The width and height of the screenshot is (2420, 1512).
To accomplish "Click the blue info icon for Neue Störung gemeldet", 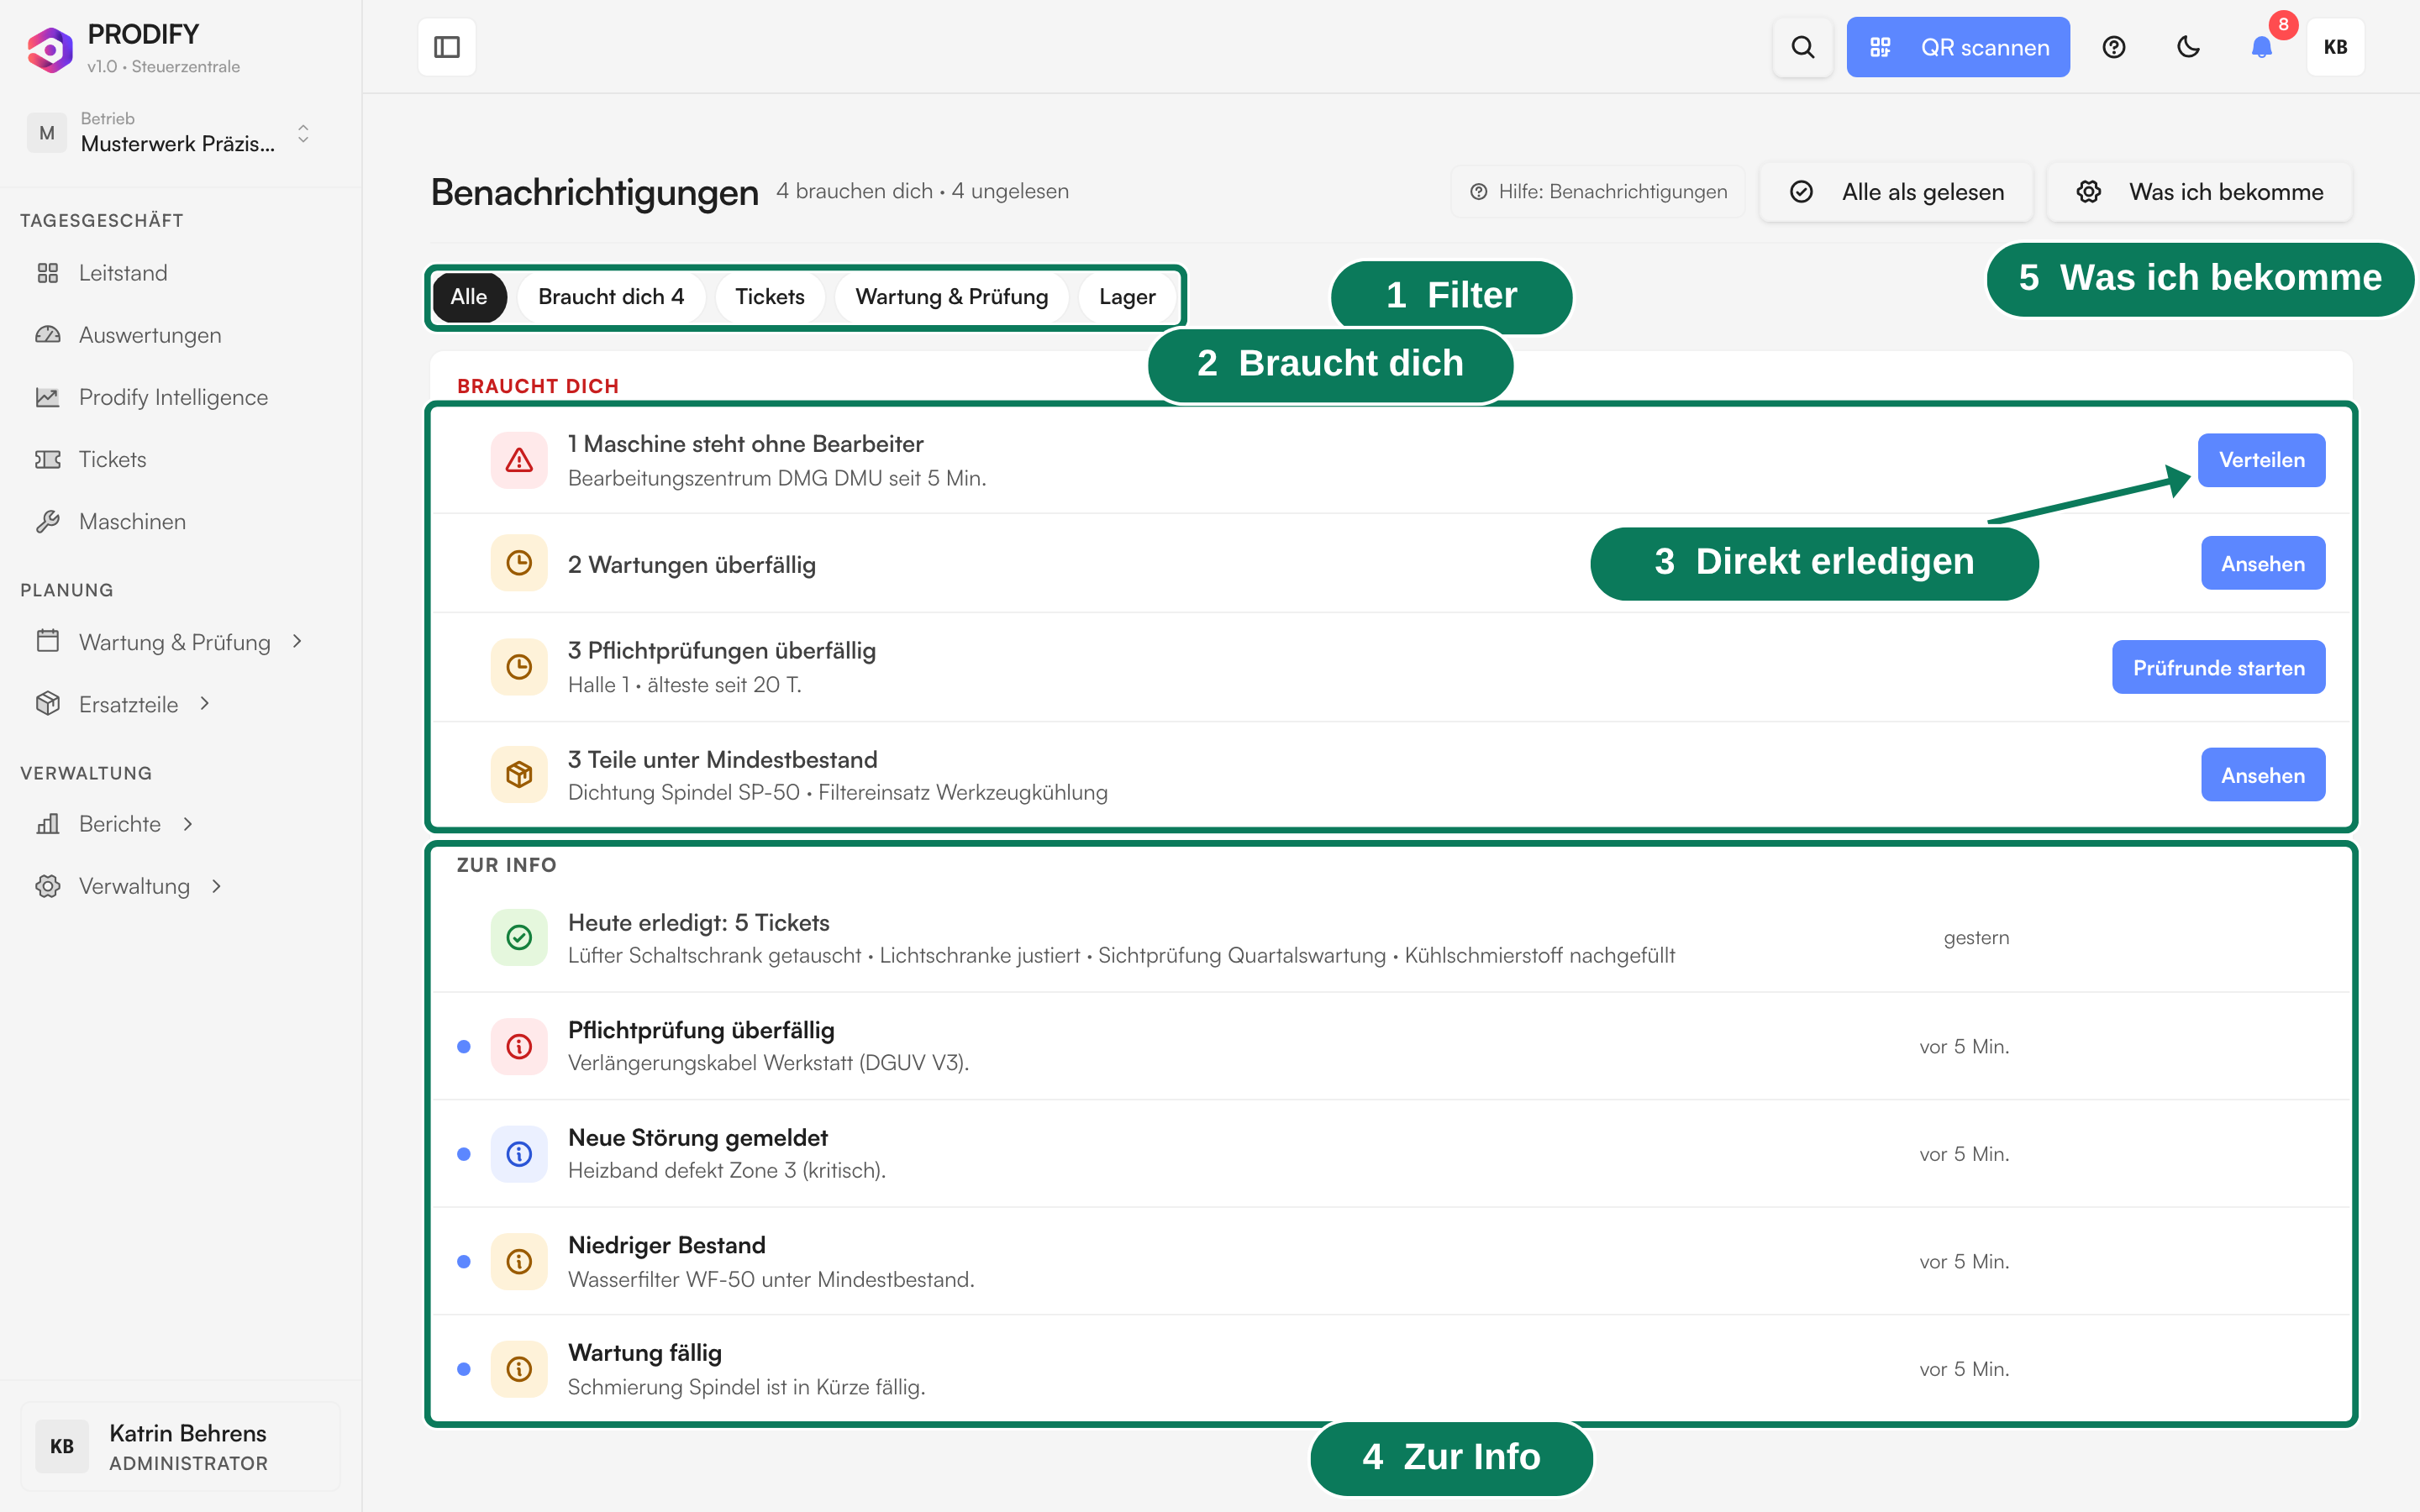I will pos(519,1154).
